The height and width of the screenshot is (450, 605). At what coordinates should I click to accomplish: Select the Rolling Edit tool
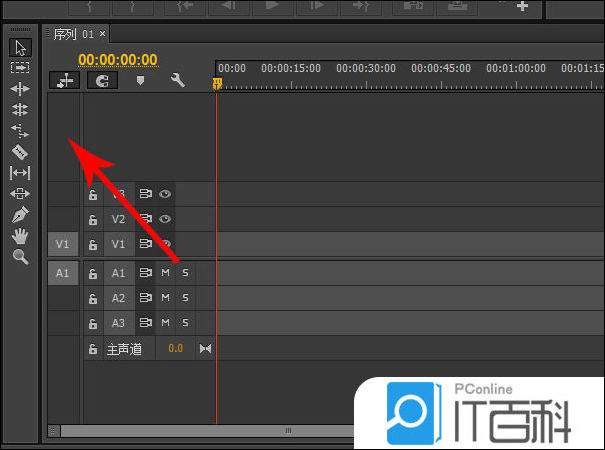pos(20,110)
